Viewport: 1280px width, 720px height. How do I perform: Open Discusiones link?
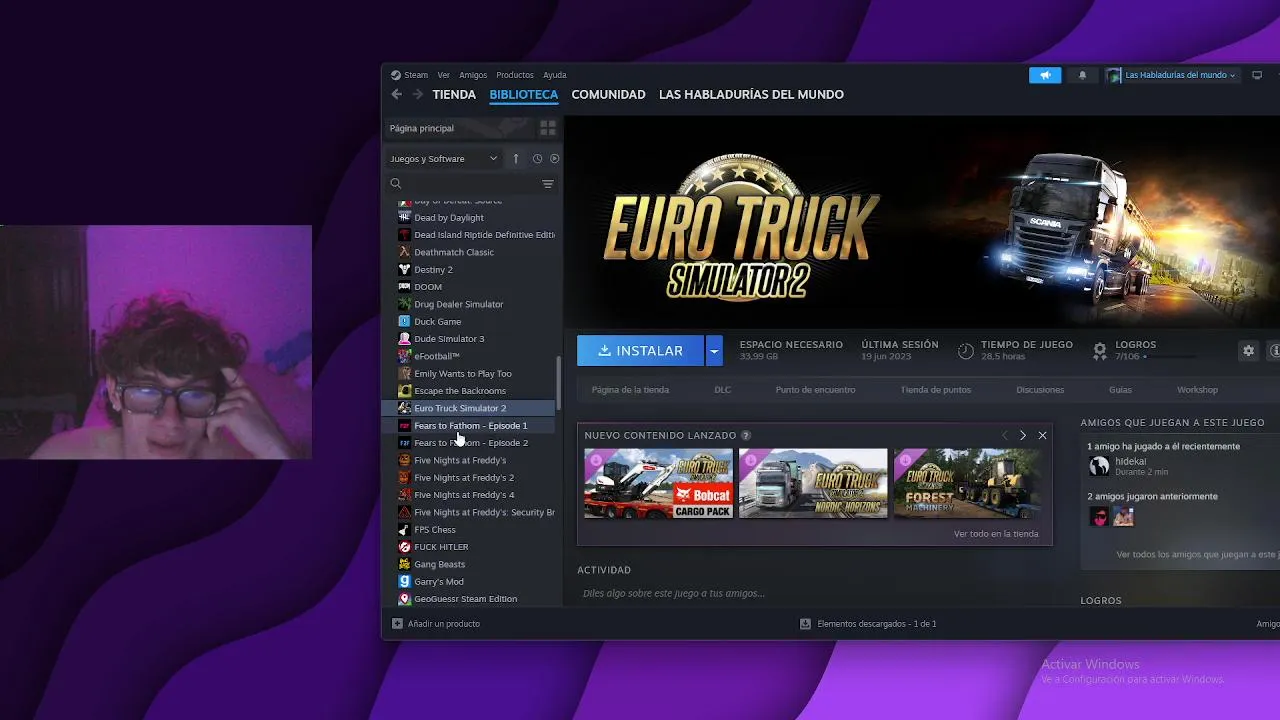pos(1040,390)
